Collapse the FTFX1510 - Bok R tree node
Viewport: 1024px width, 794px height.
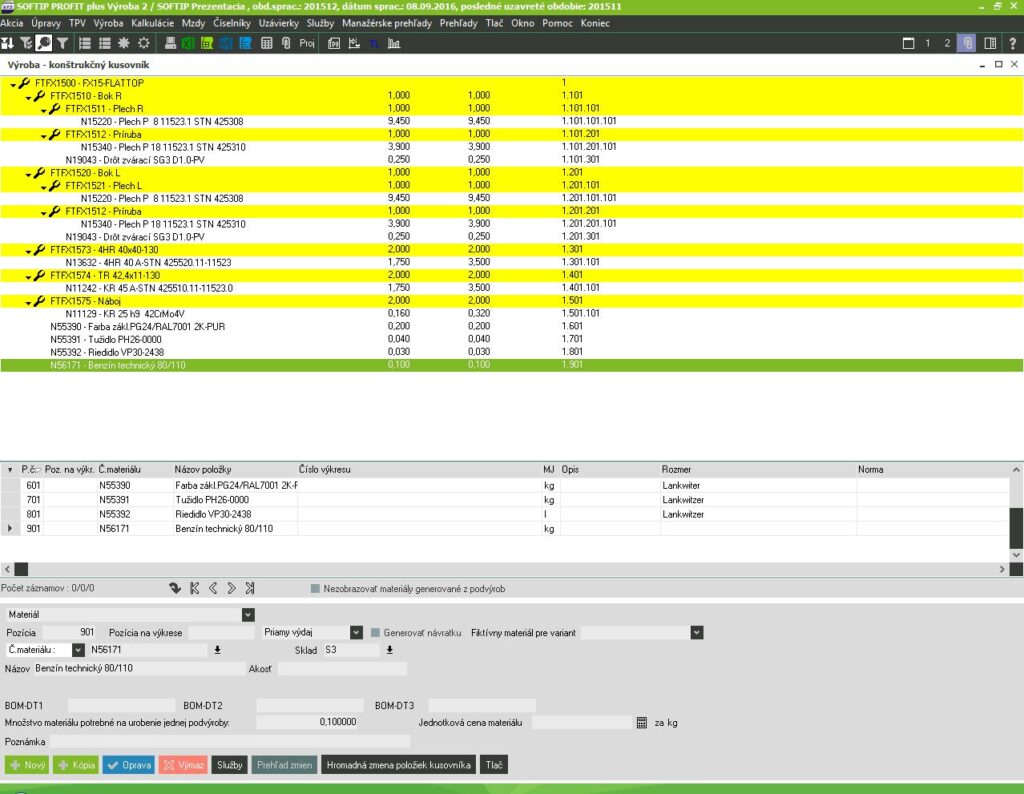point(27,96)
